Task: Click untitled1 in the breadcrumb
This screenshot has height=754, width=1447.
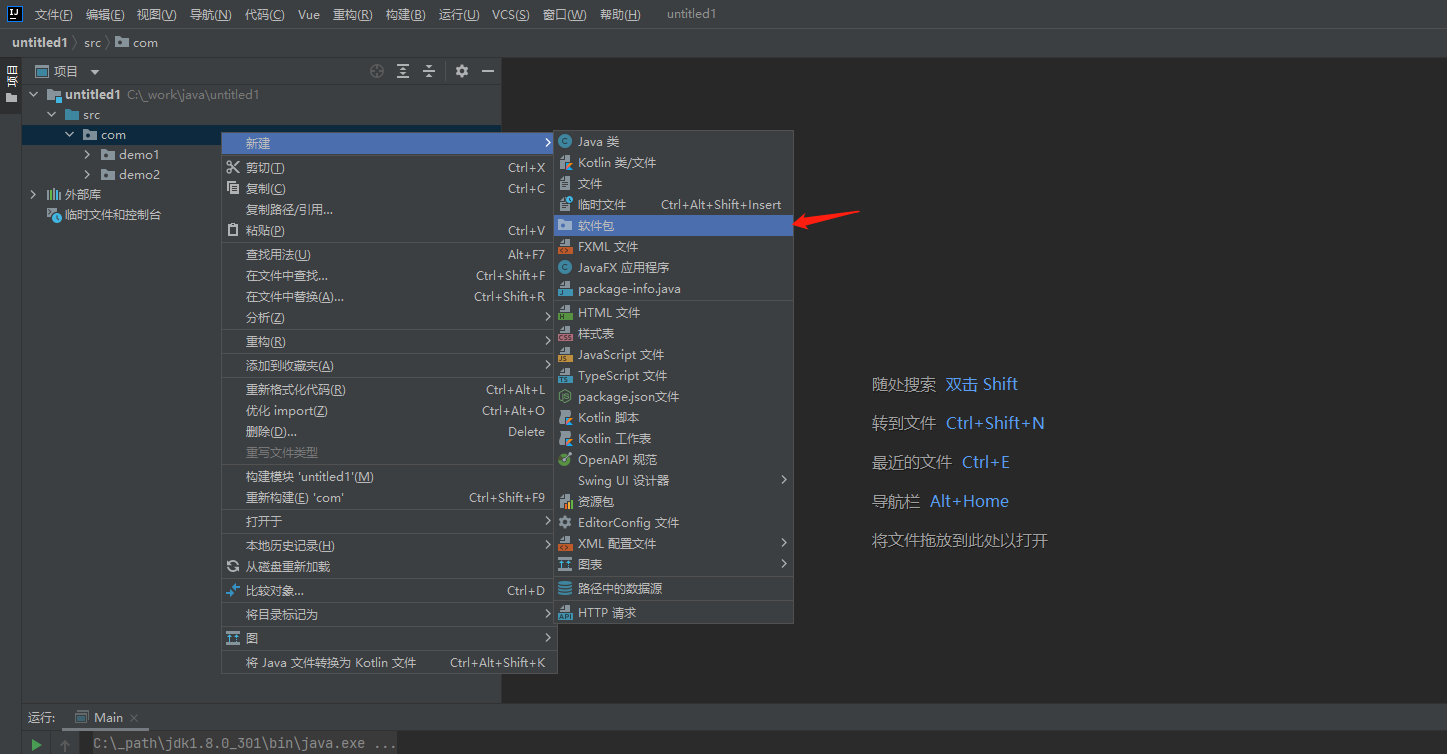Action: pyautogui.click(x=39, y=43)
